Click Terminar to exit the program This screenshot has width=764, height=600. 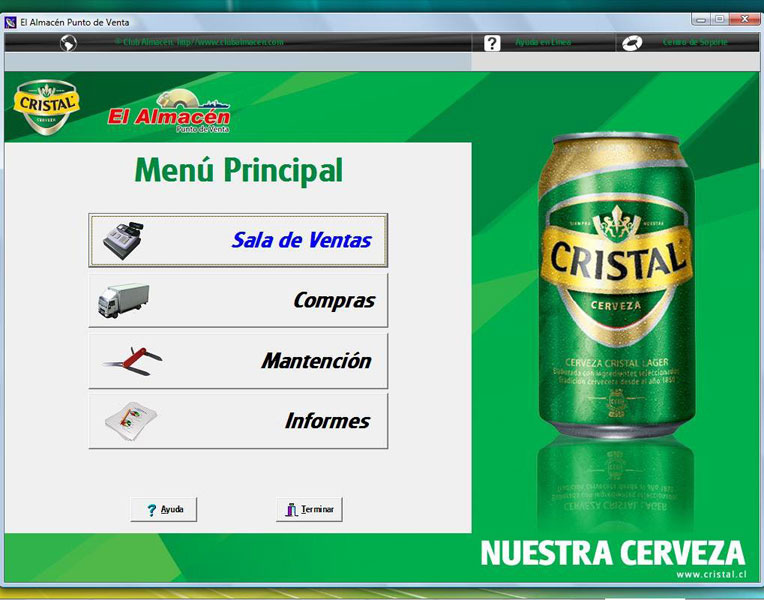309,509
